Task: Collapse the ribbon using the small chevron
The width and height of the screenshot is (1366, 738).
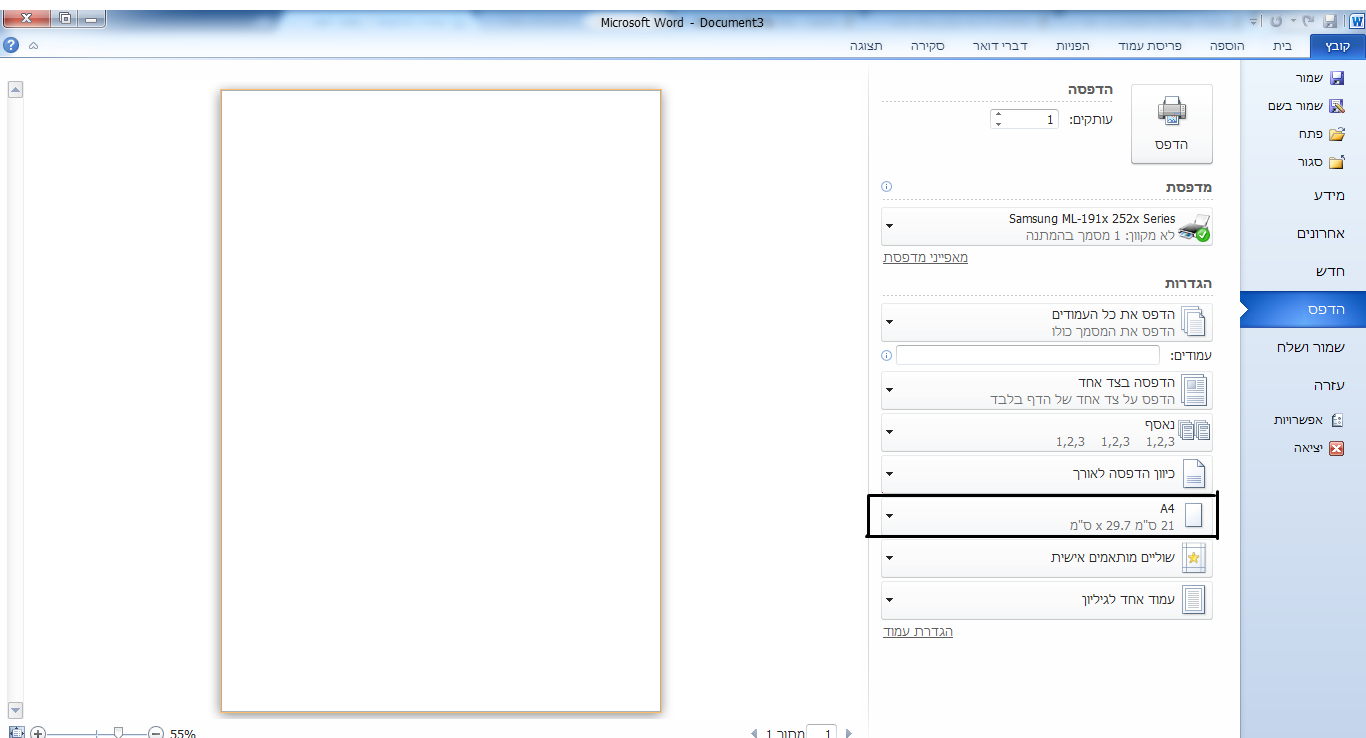Action: pos(33,46)
